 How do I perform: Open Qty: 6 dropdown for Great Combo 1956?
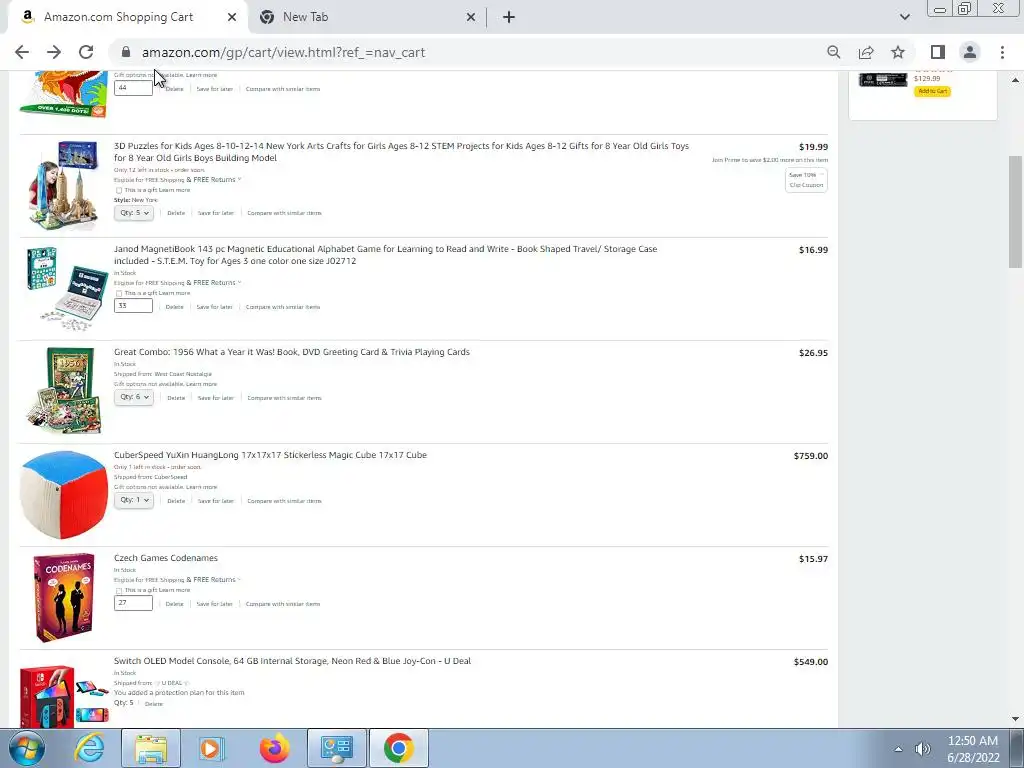(x=134, y=397)
